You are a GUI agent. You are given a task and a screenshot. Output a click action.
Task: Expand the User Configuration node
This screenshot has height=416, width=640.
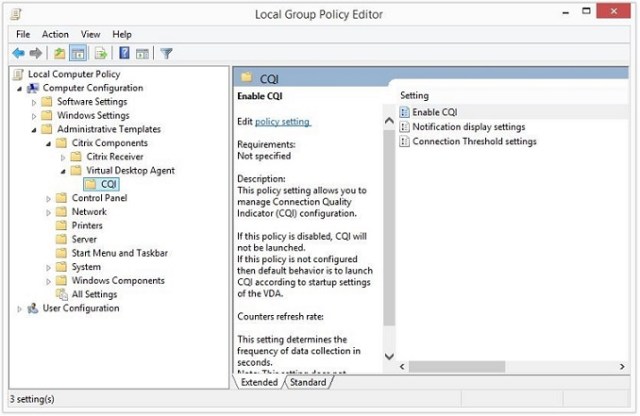pos(19,309)
